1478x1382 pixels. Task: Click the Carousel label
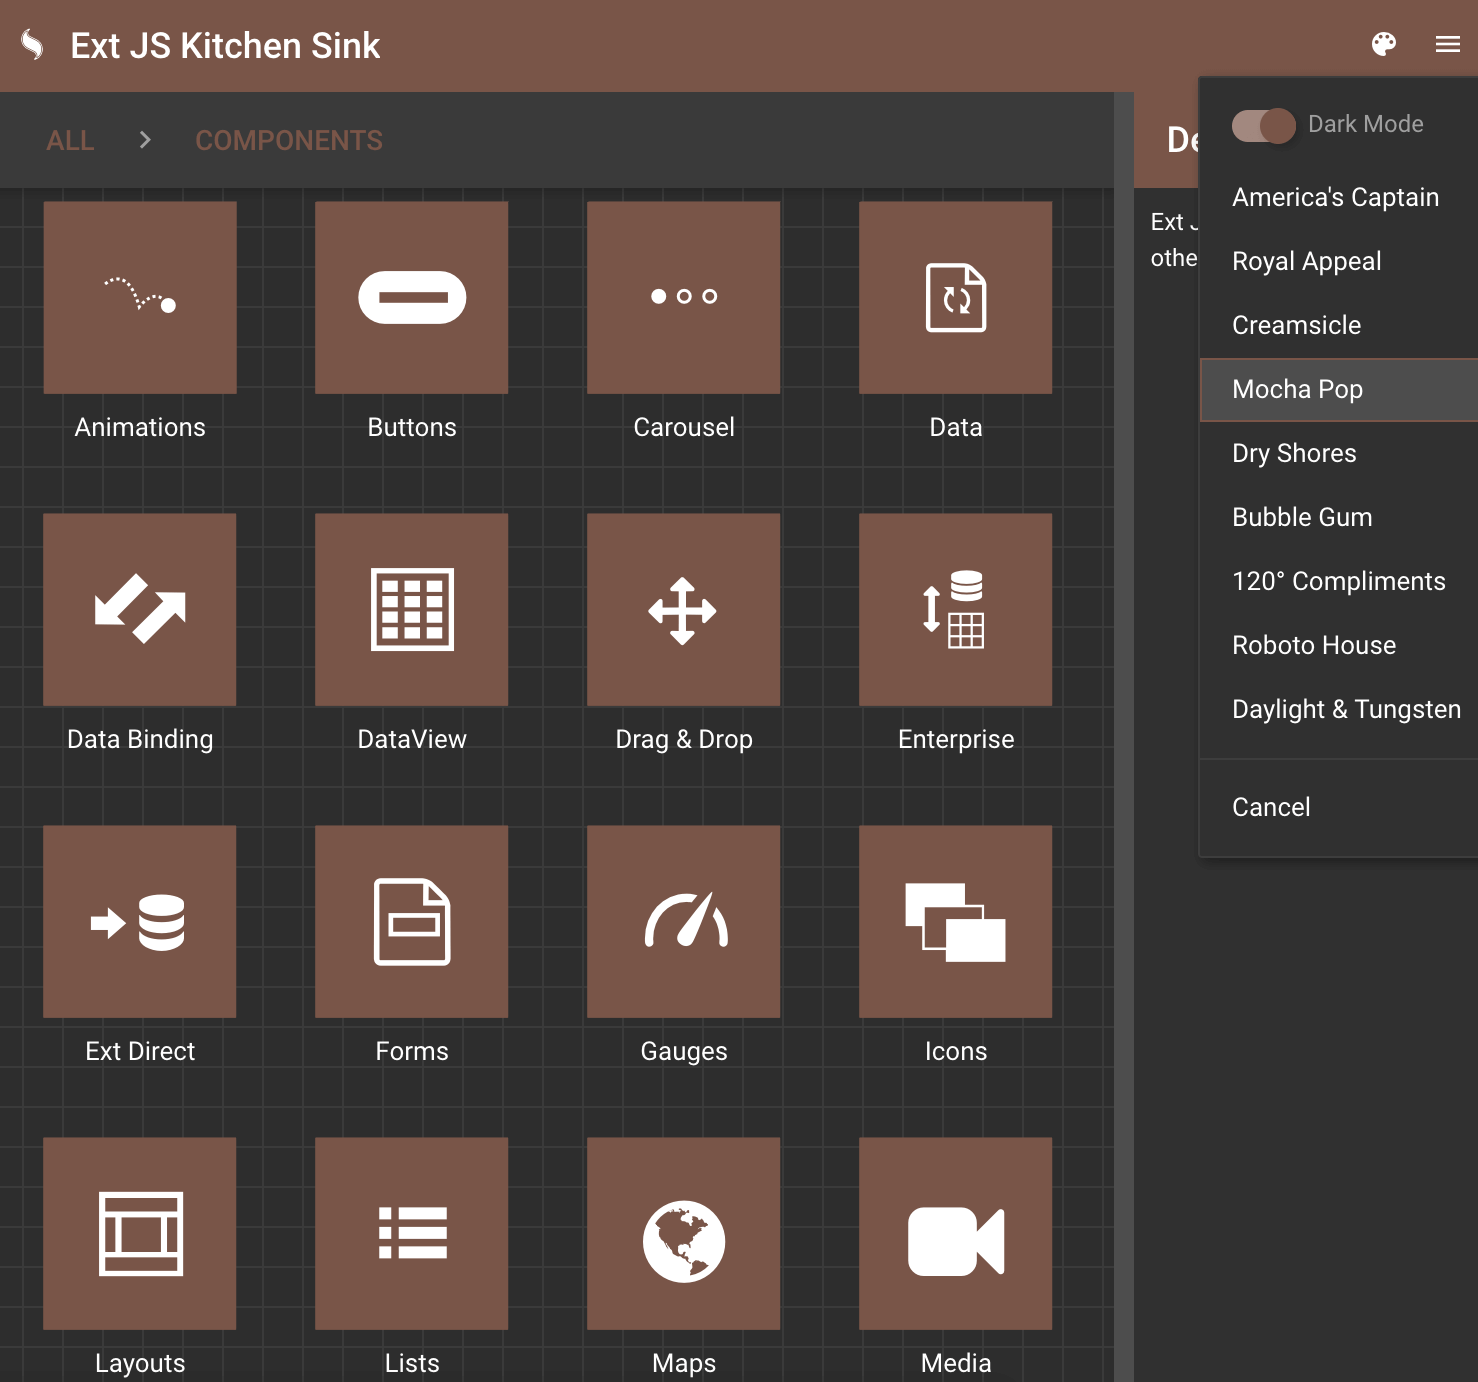[684, 427]
